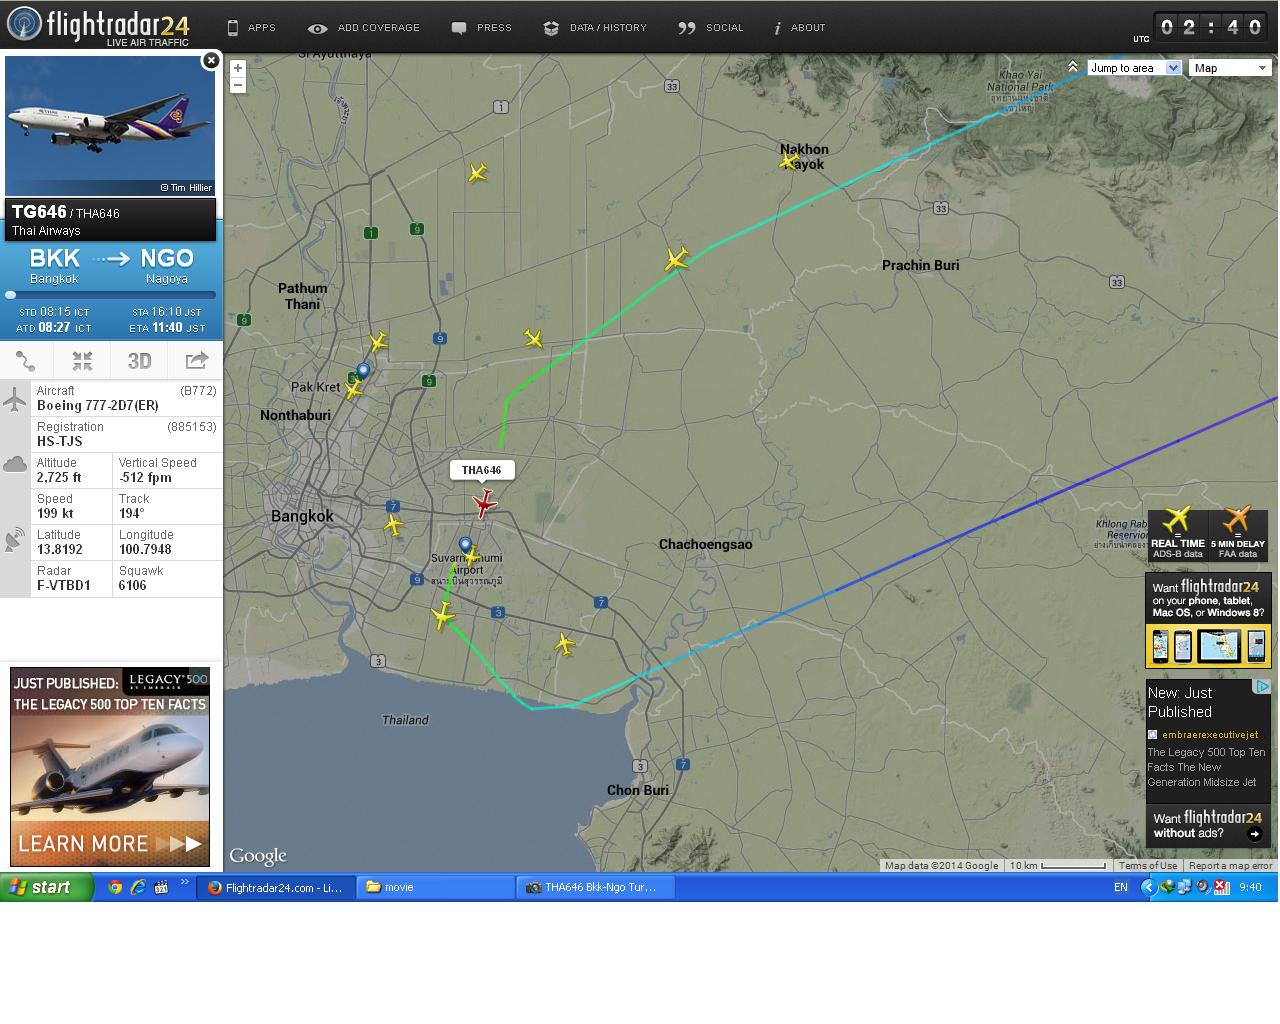Click the radar value F-VTBD1
Image resolution: width=1280 pixels, height=1024 pixels.
[x=64, y=586]
